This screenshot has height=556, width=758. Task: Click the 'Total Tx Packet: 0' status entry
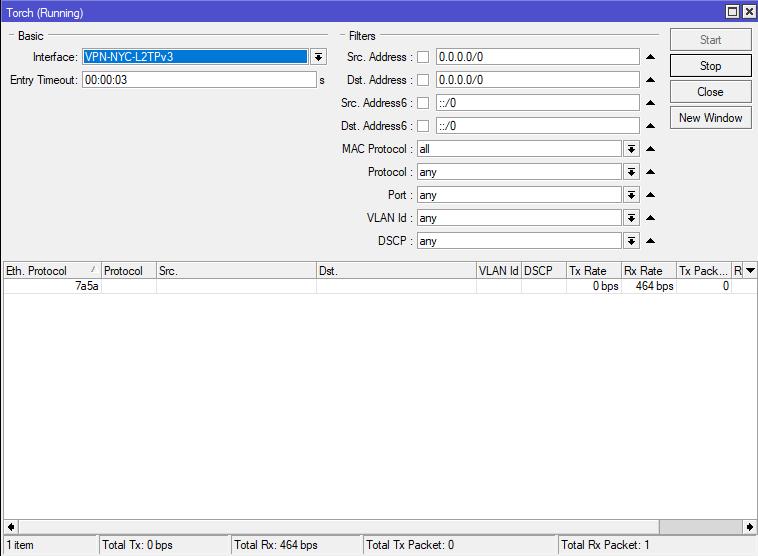(459, 545)
